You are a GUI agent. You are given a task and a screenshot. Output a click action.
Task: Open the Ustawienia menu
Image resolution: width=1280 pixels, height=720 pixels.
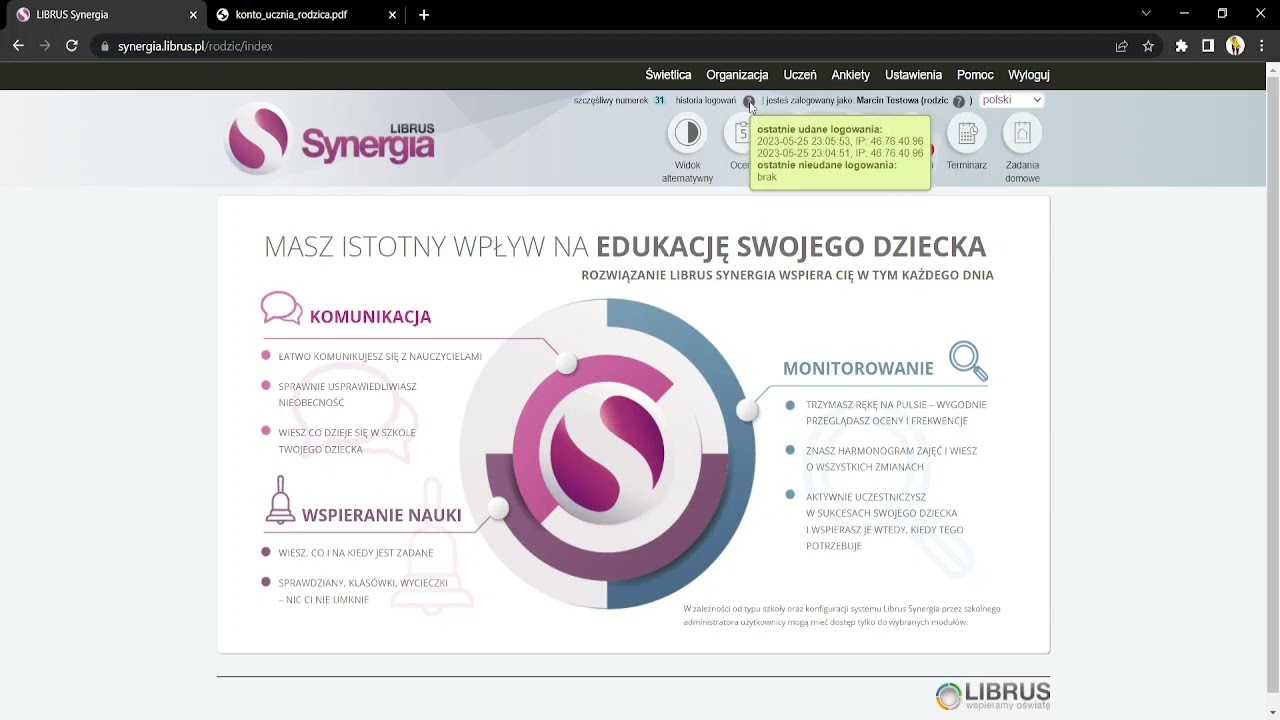913,75
